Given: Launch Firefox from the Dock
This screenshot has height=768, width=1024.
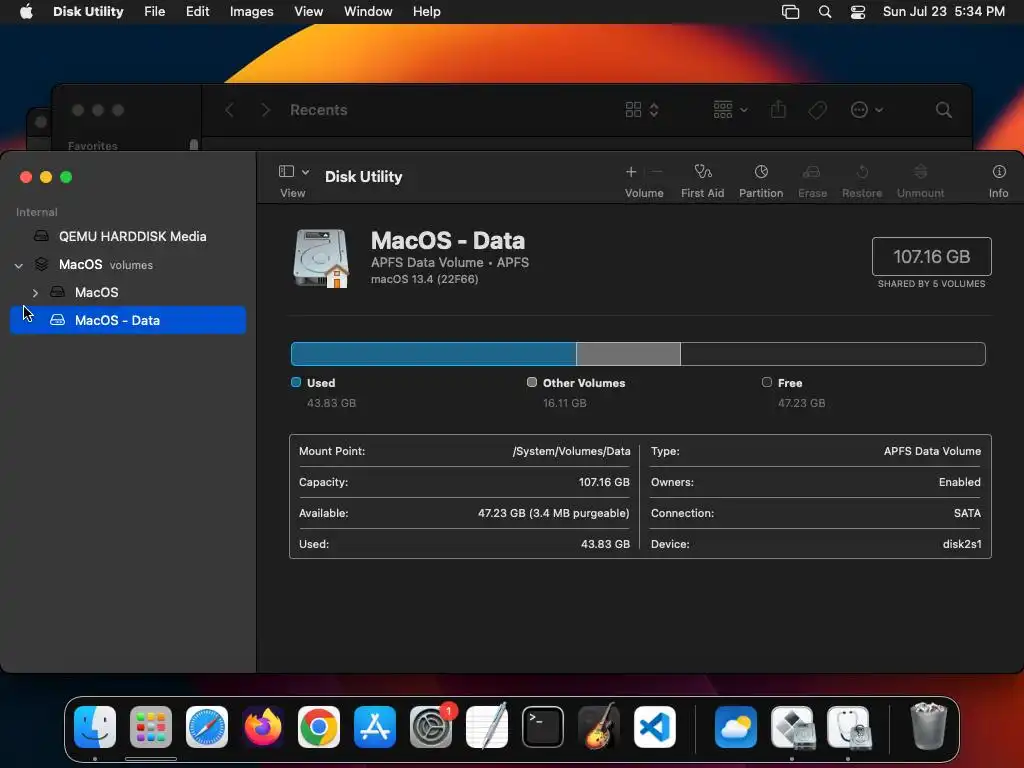Looking at the screenshot, I should tap(263, 727).
